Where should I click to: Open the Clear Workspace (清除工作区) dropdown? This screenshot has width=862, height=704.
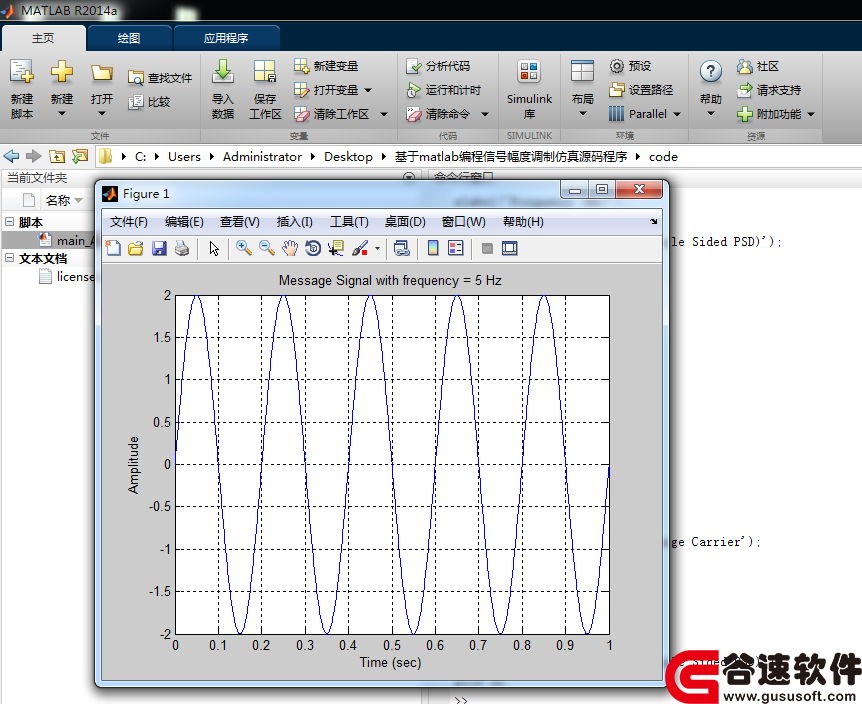tap(384, 114)
